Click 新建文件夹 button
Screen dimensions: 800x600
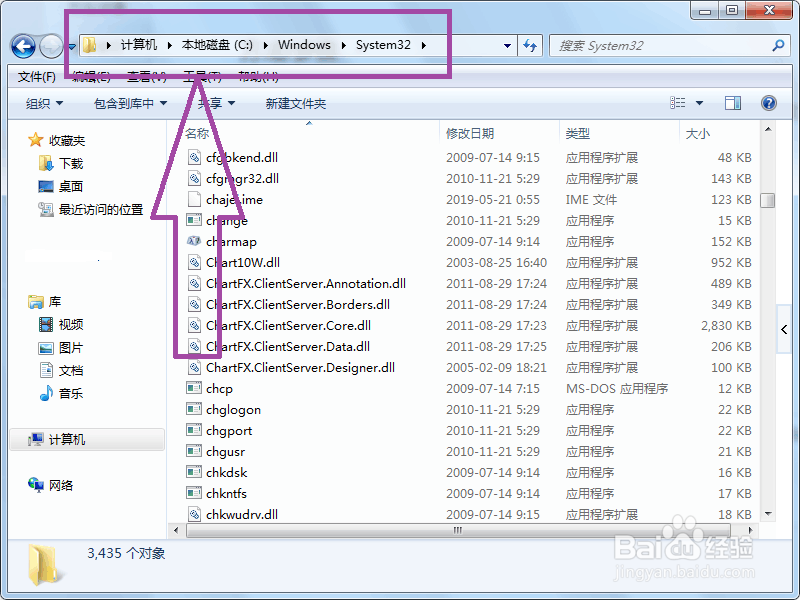[296, 104]
